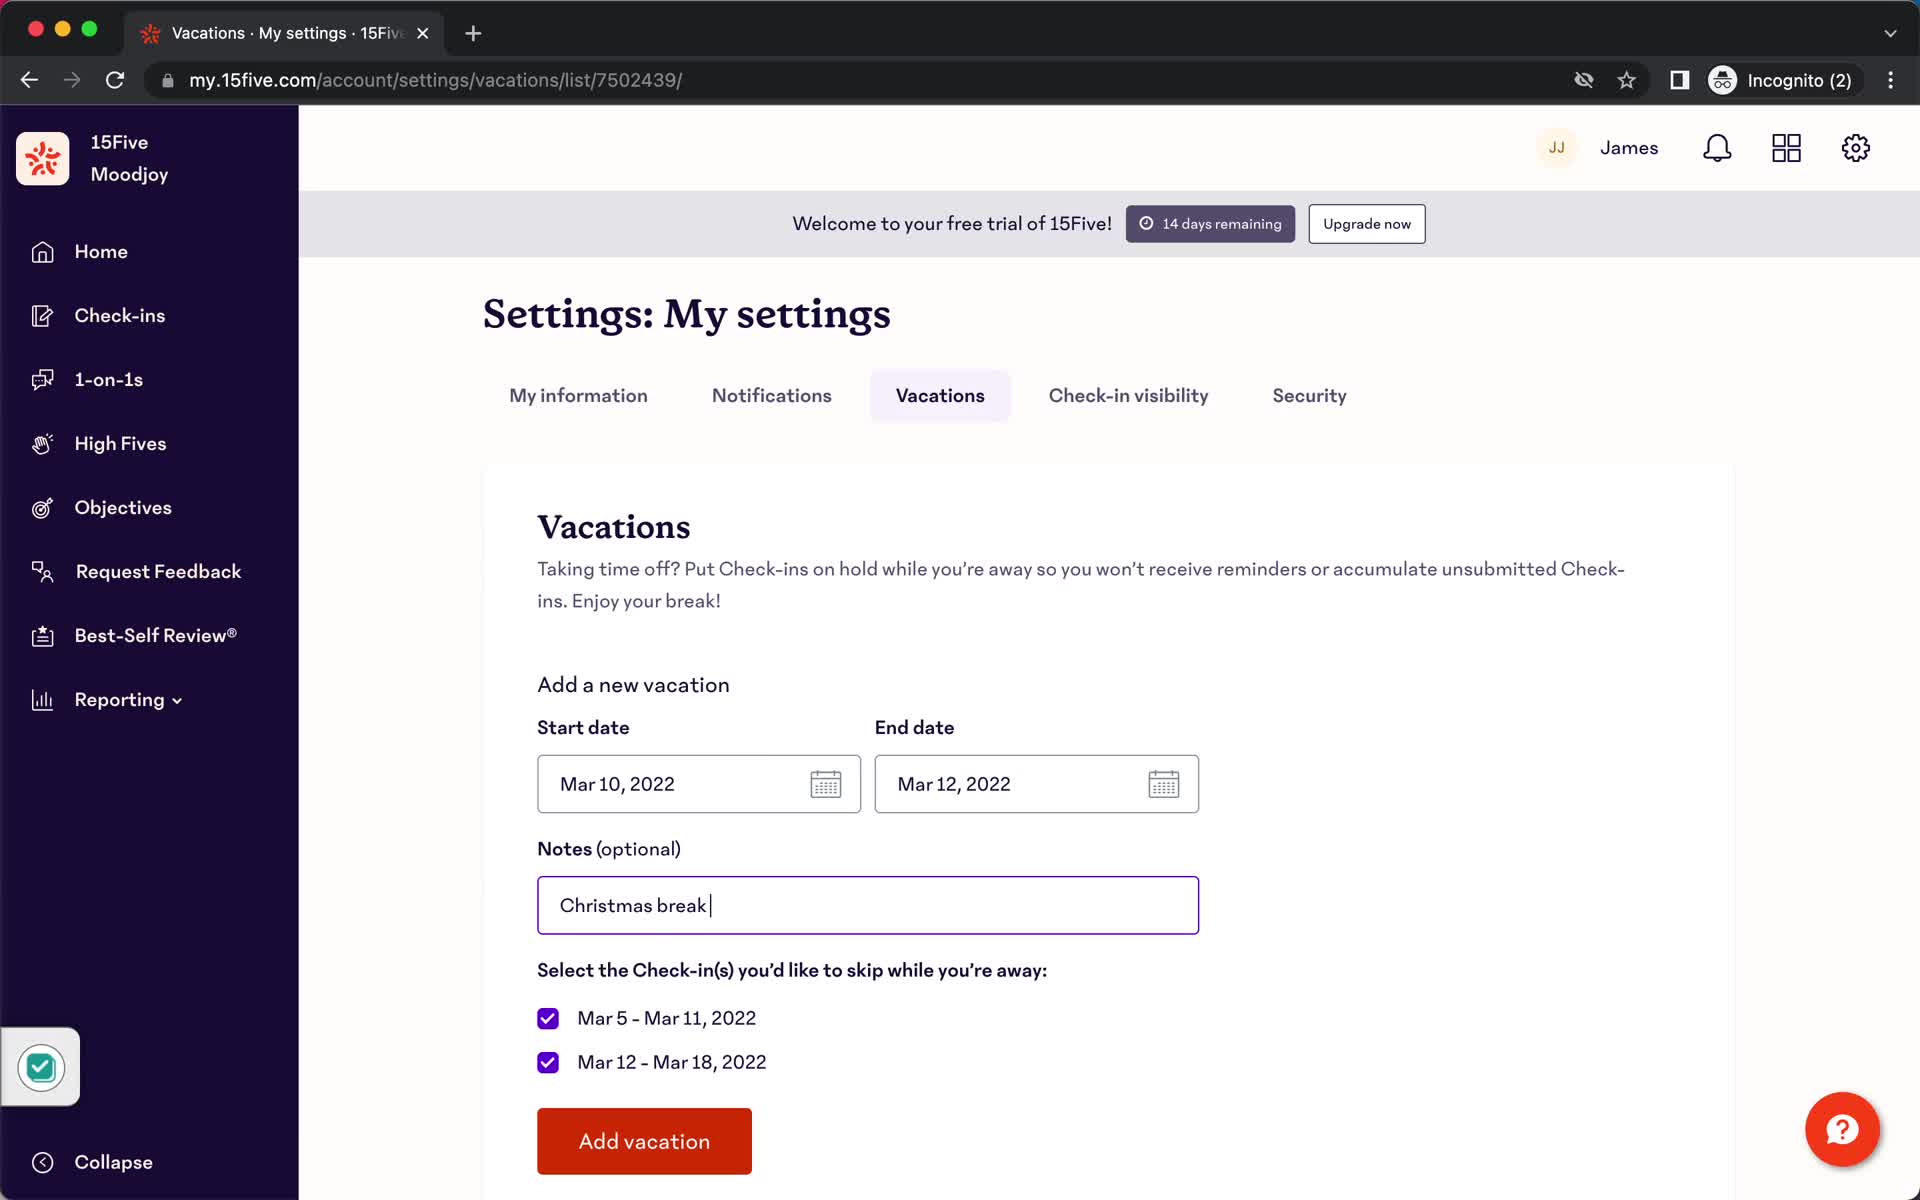The width and height of the screenshot is (1920, 1200).
Task: Click the Notes optional input field
Action: point(868,904)
